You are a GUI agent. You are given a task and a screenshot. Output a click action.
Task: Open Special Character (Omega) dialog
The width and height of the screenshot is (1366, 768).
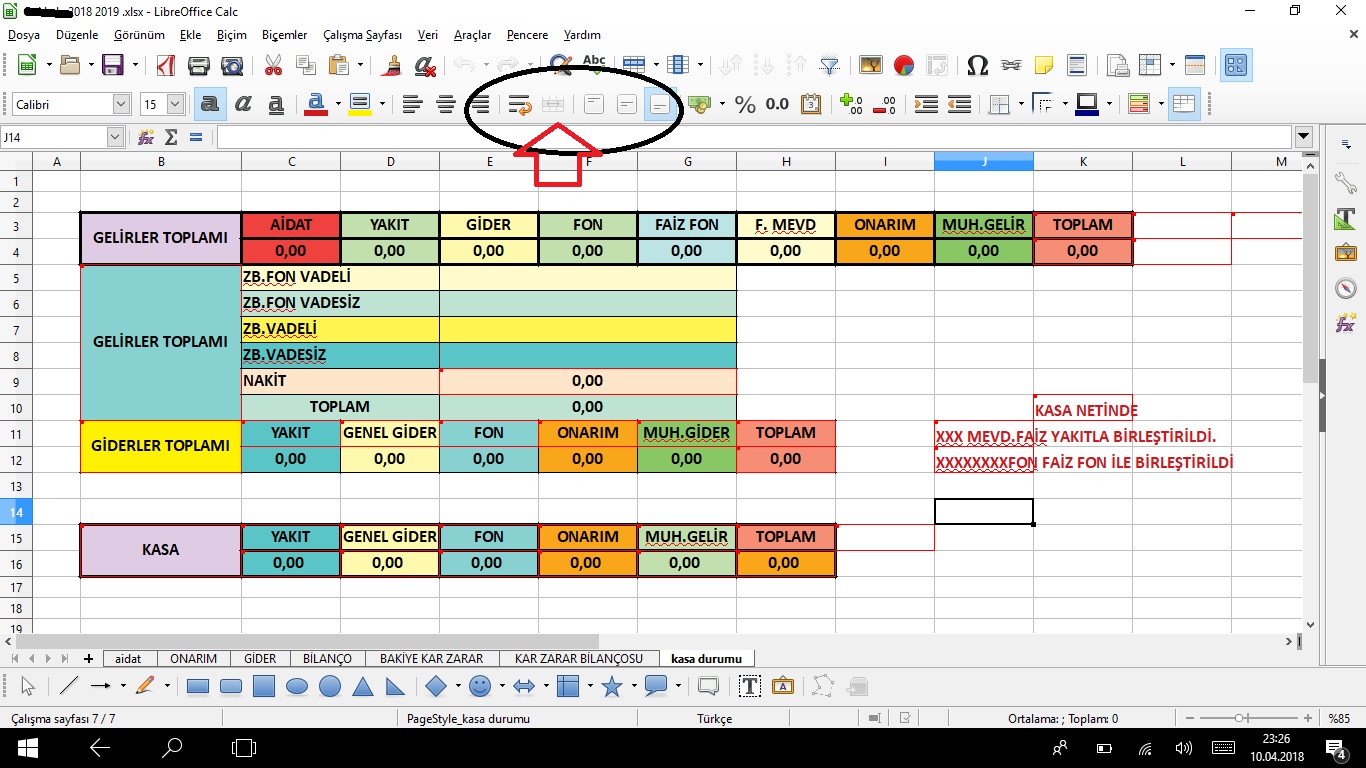[x=978, y=65]
